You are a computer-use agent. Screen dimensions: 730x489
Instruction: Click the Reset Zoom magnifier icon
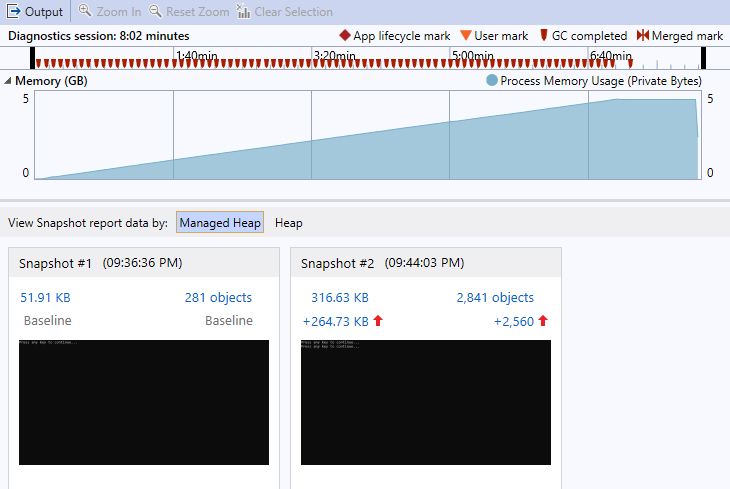point(155,11)
